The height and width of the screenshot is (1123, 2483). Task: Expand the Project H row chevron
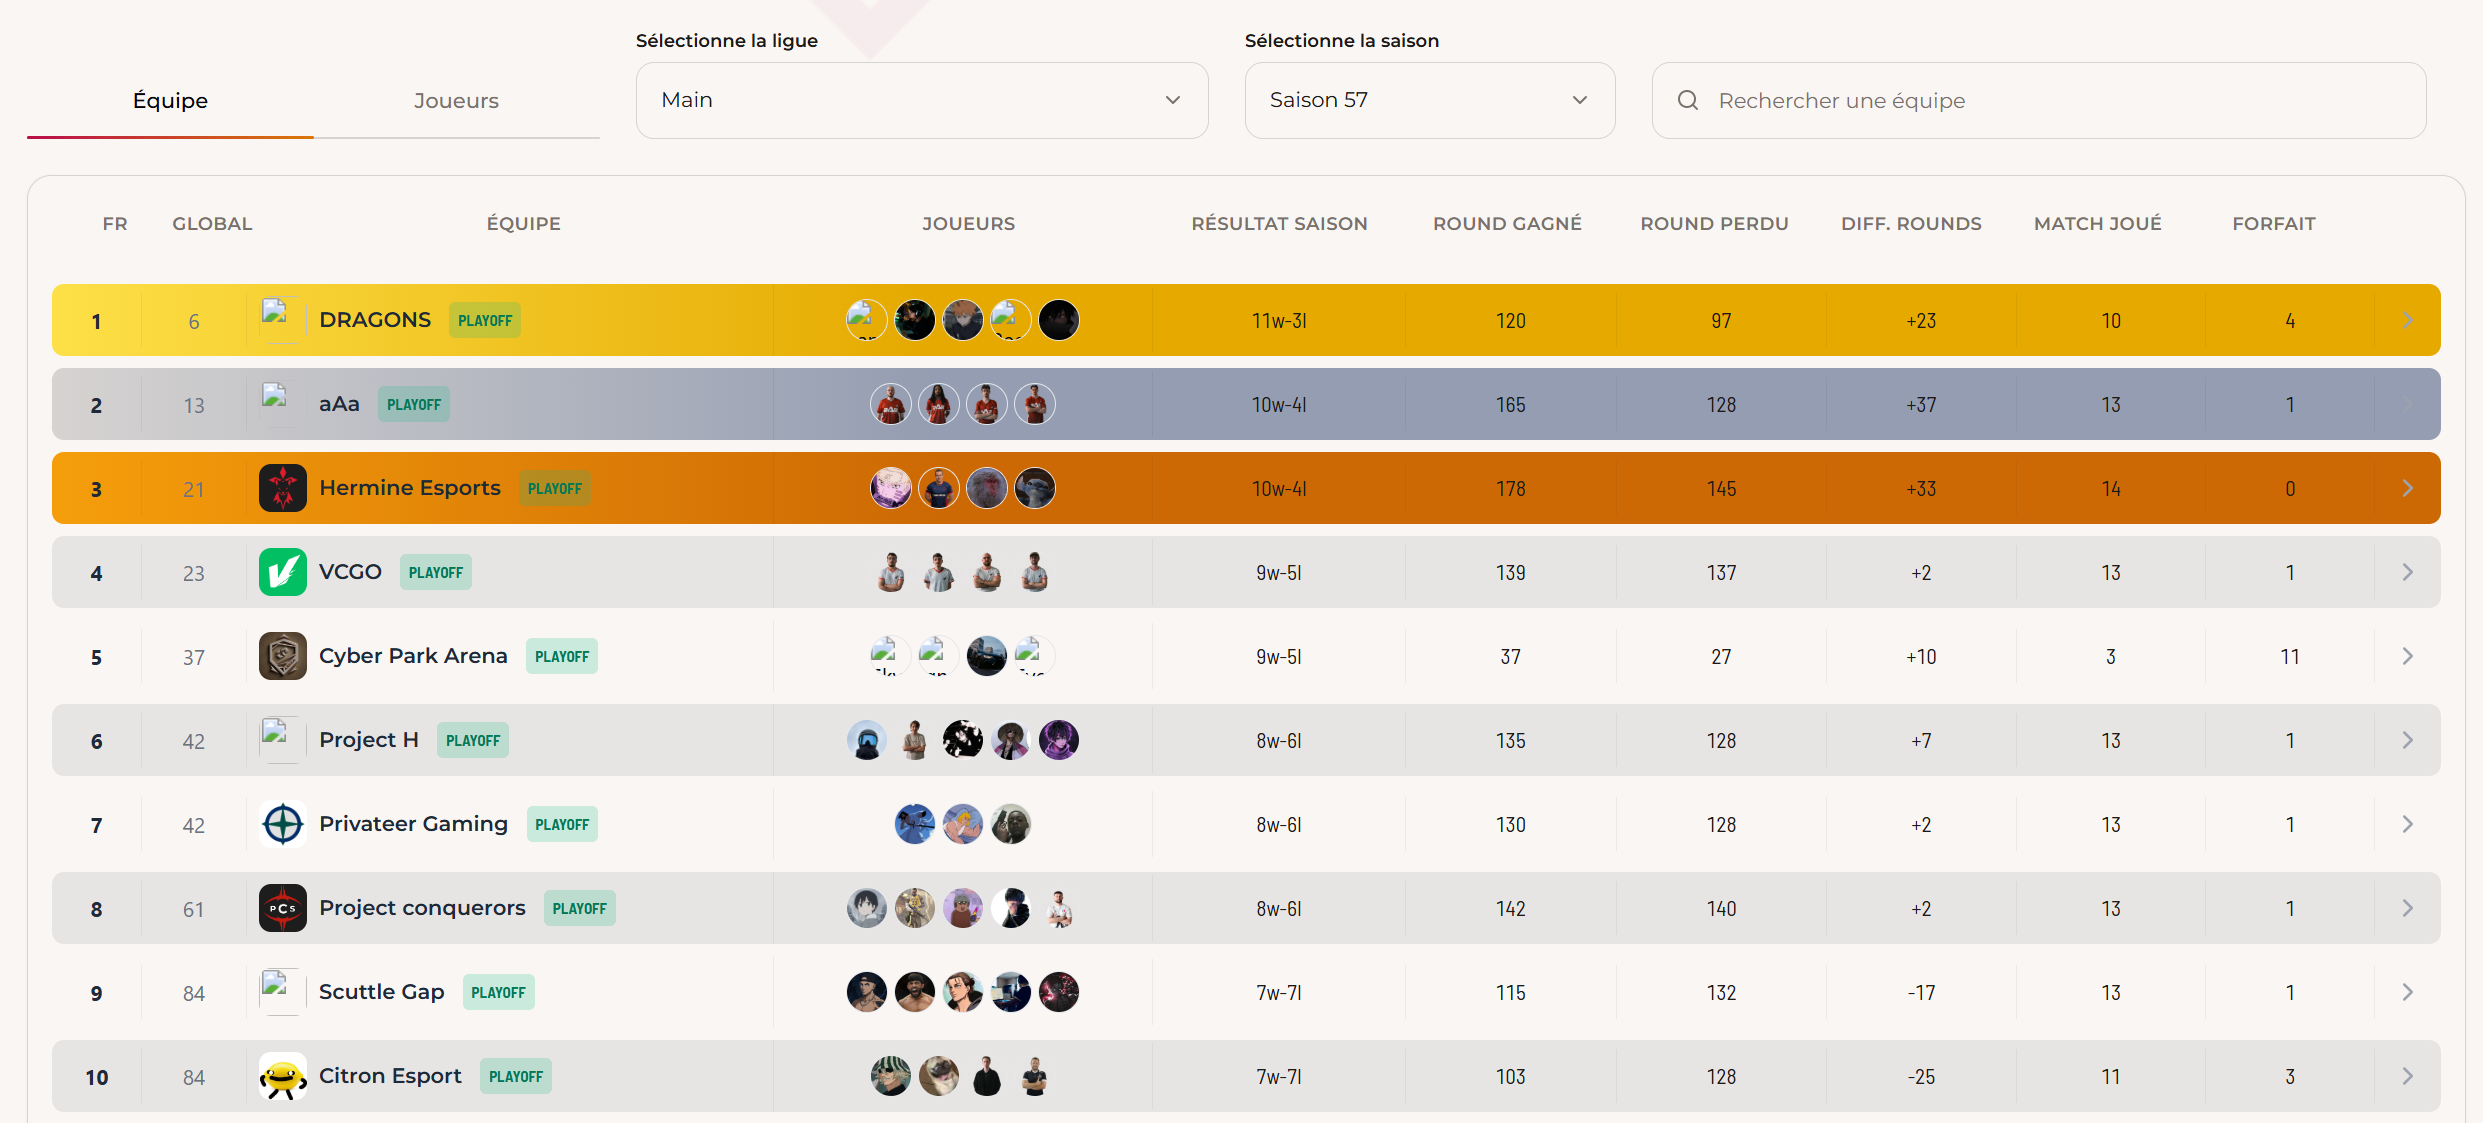tap(2408, 740)
